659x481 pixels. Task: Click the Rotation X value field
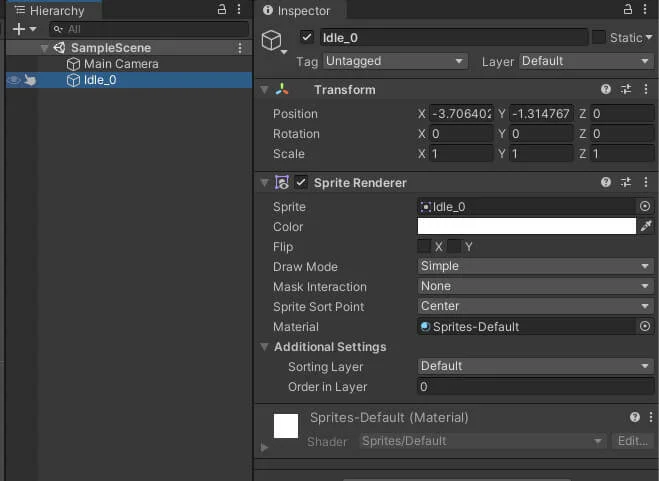click(461, 134)
